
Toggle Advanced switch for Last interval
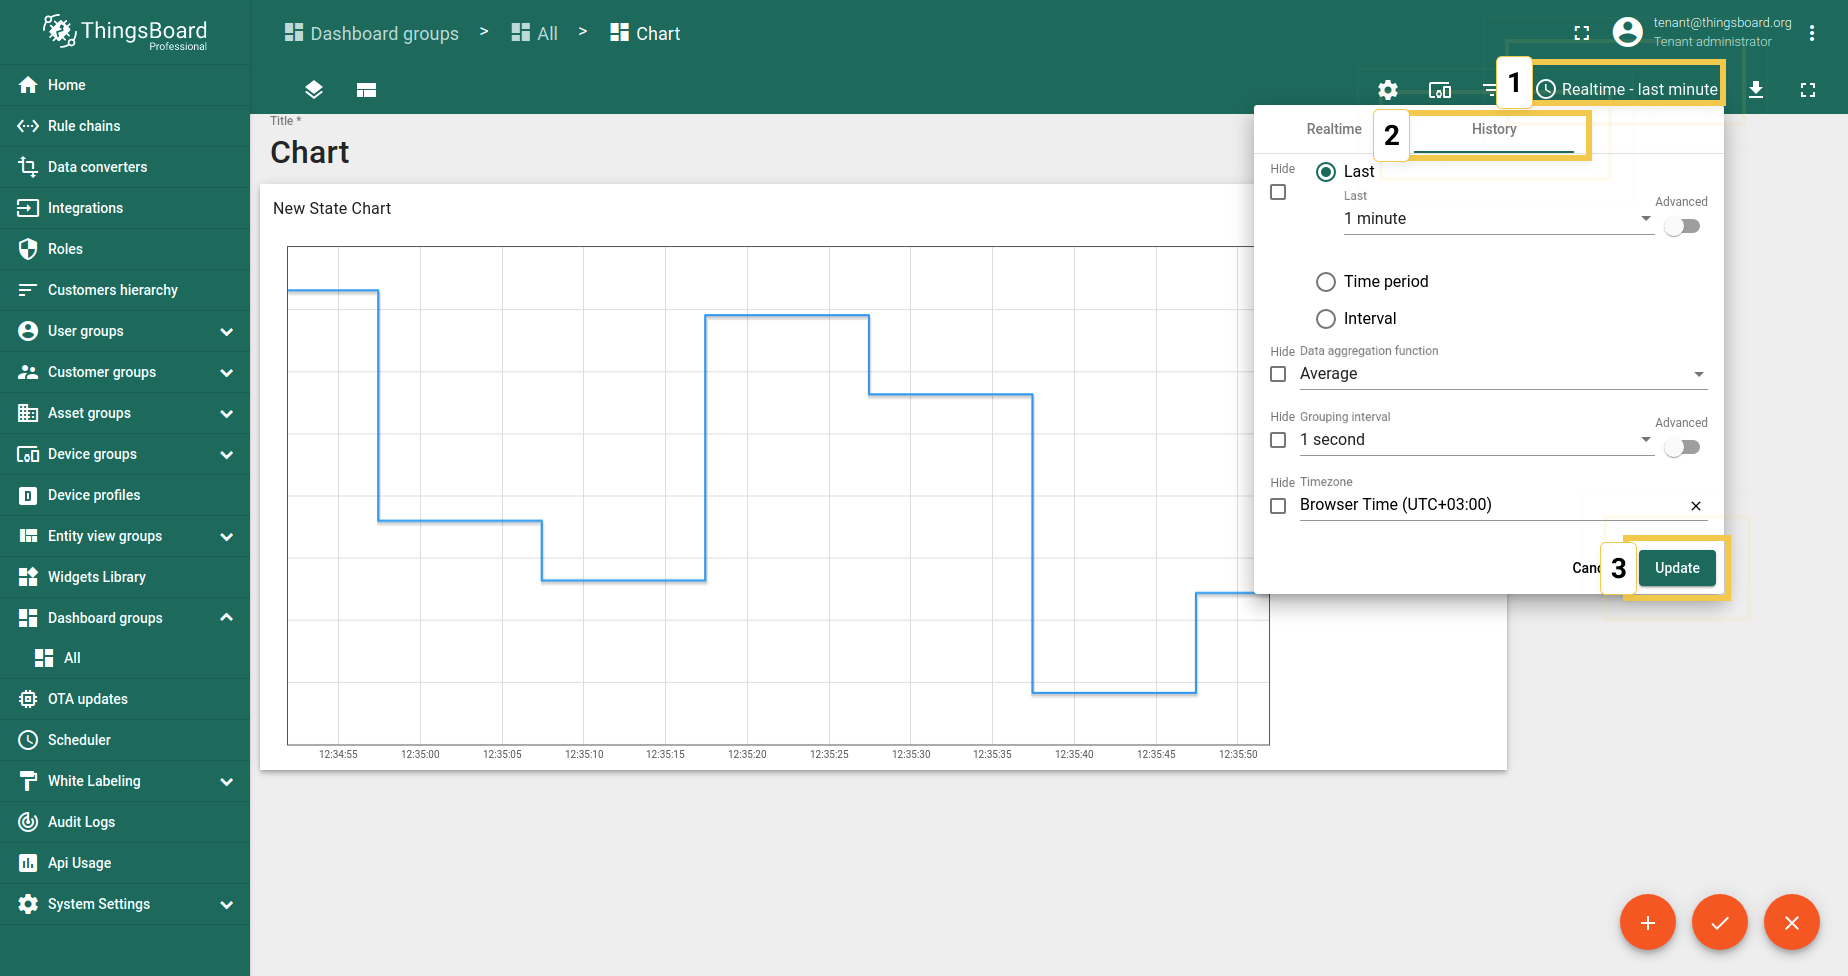(1682, 227)
